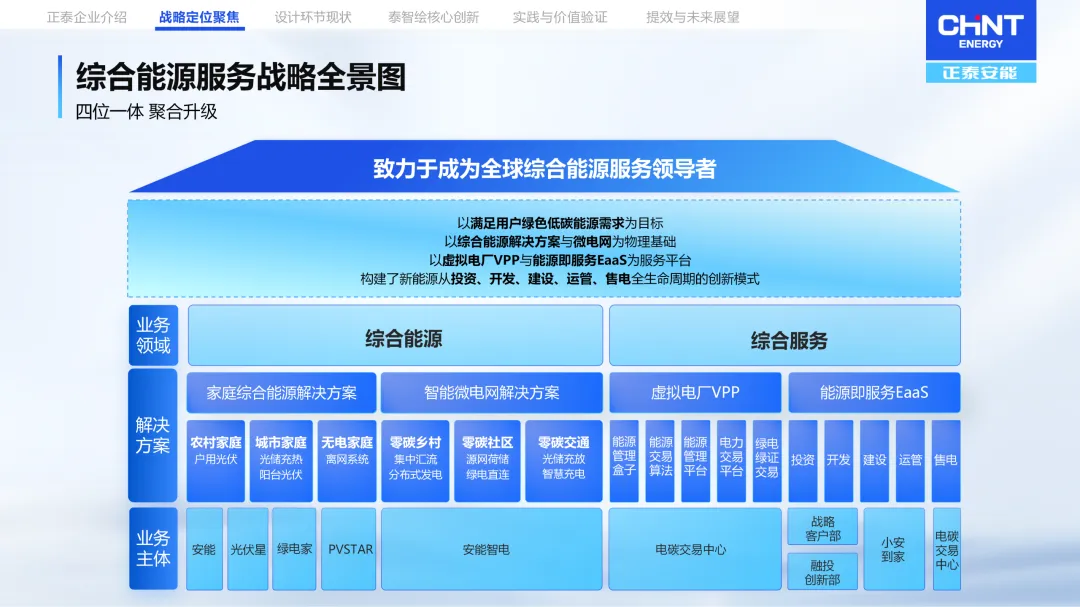This screenshot has height=607, width=1080.
Task: Select the 城市家庭 tile
Action: pos(281,461)
